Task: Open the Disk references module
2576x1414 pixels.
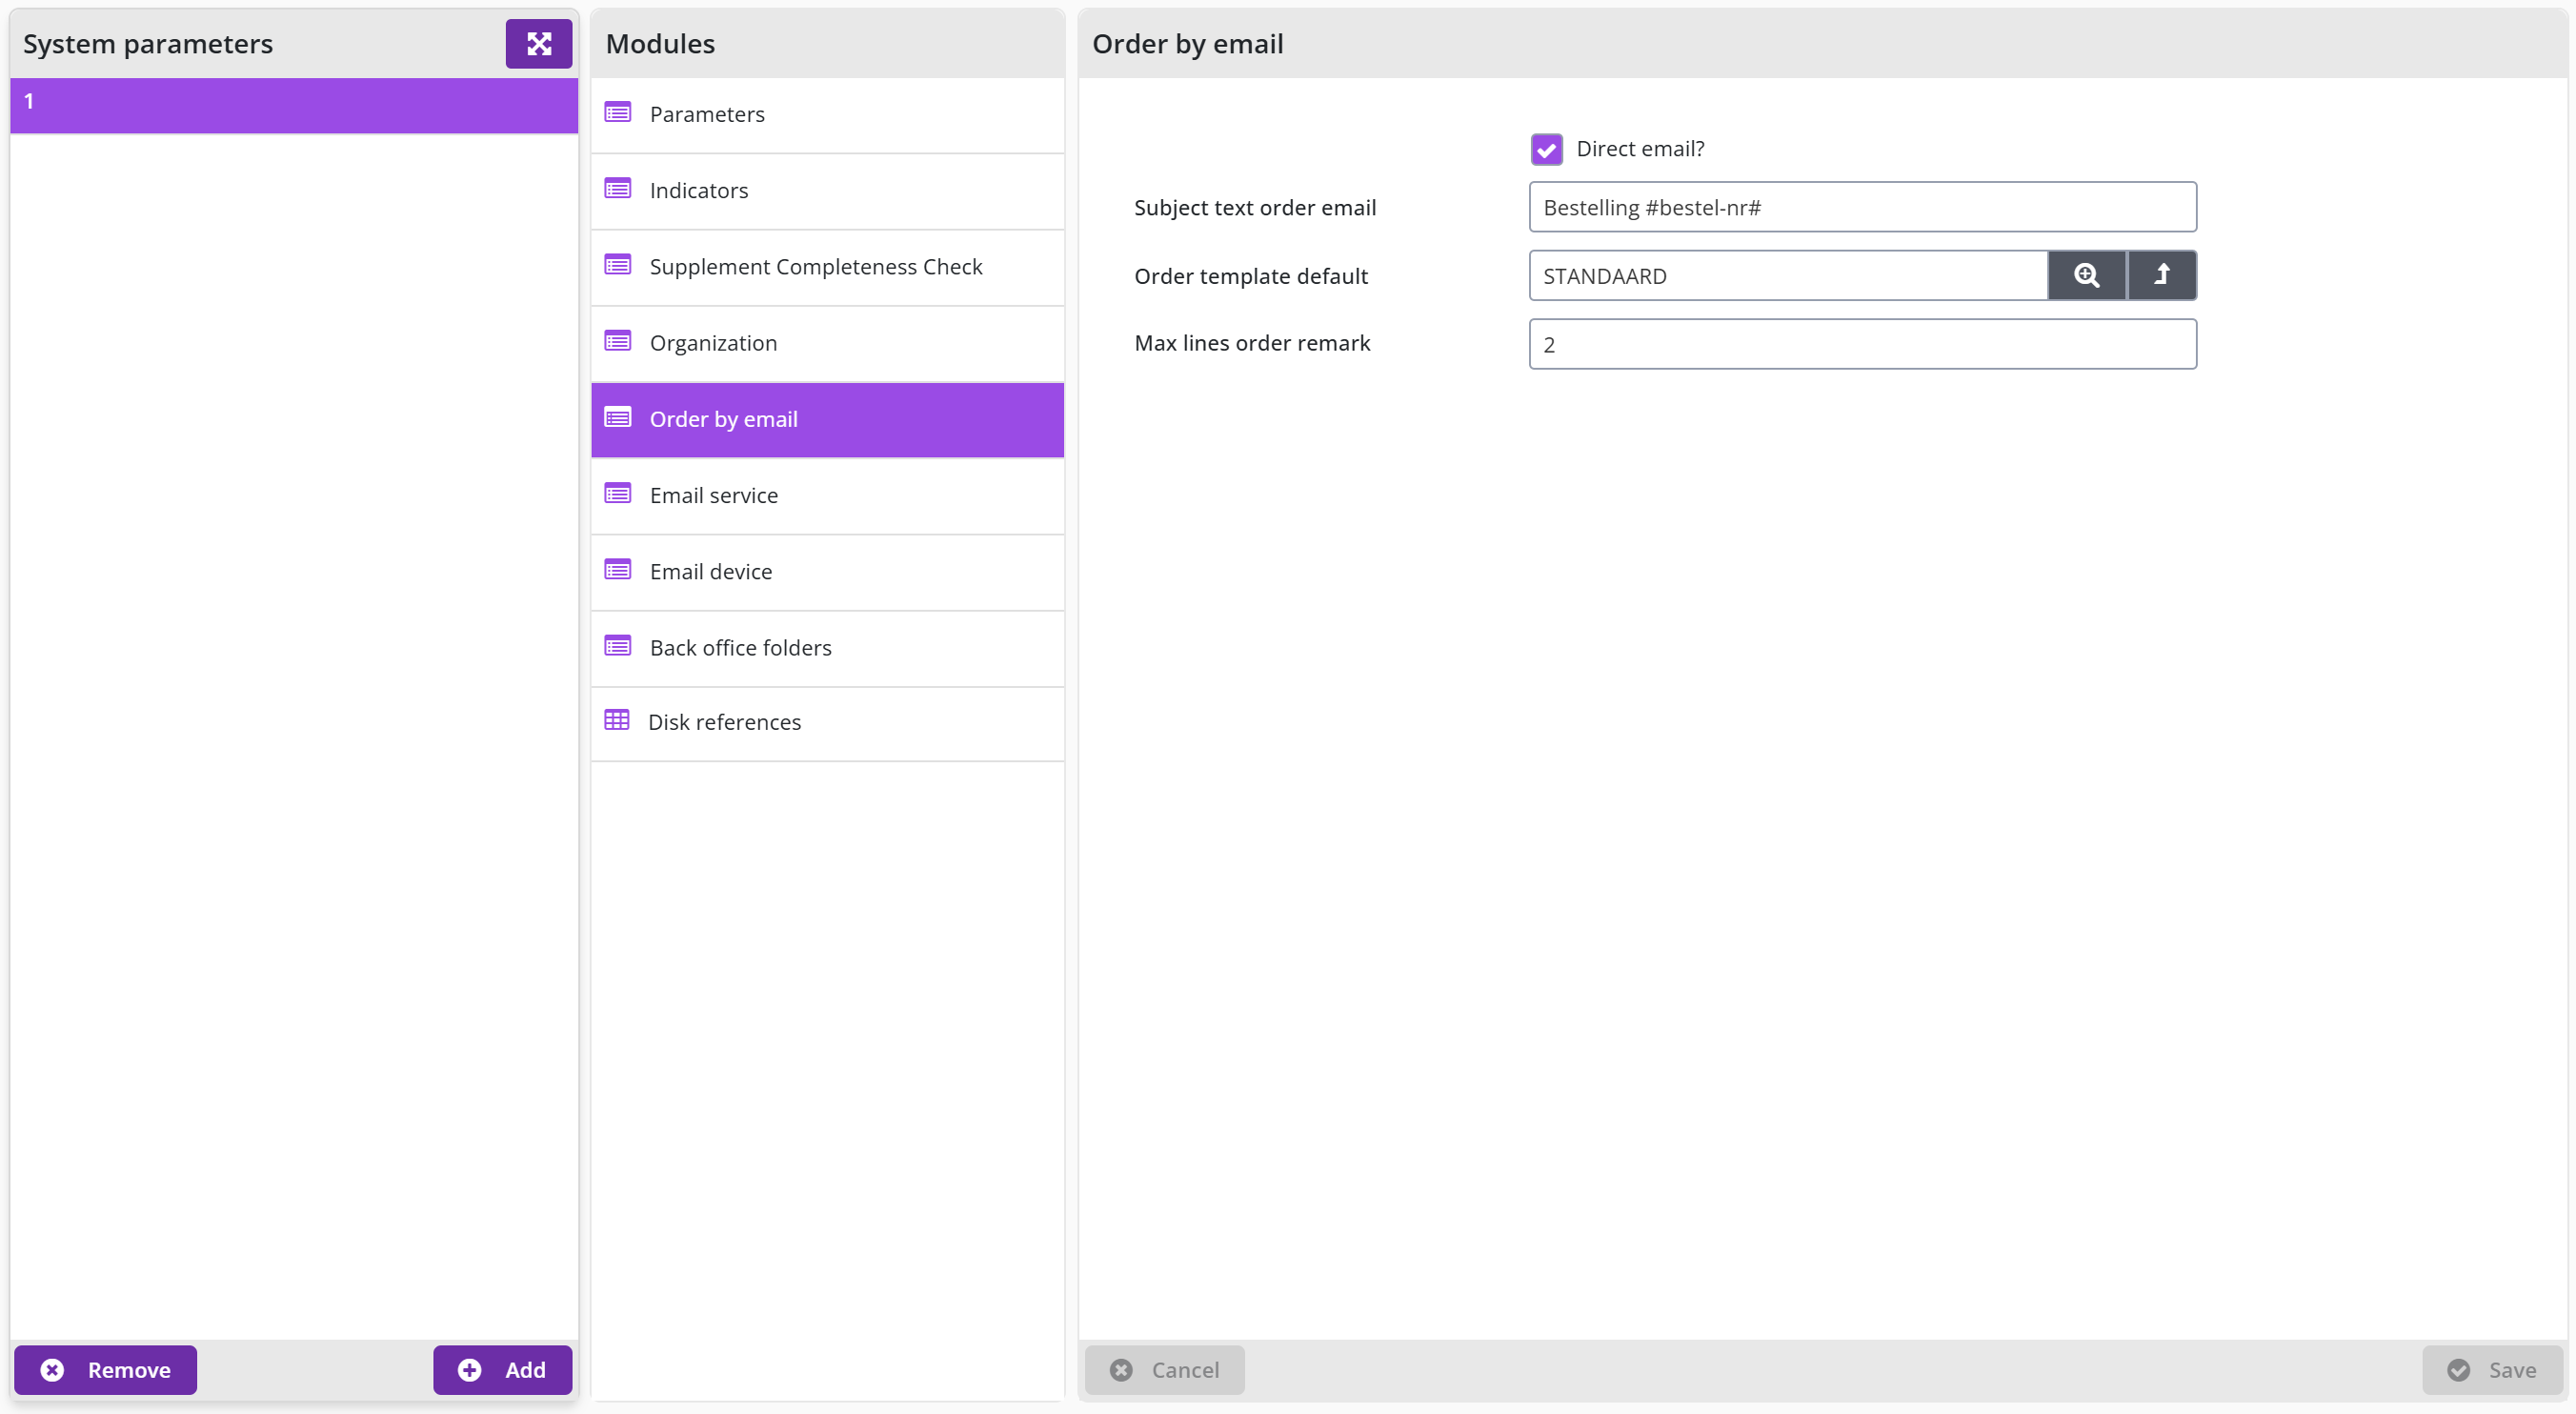Action: click(827, 723)
